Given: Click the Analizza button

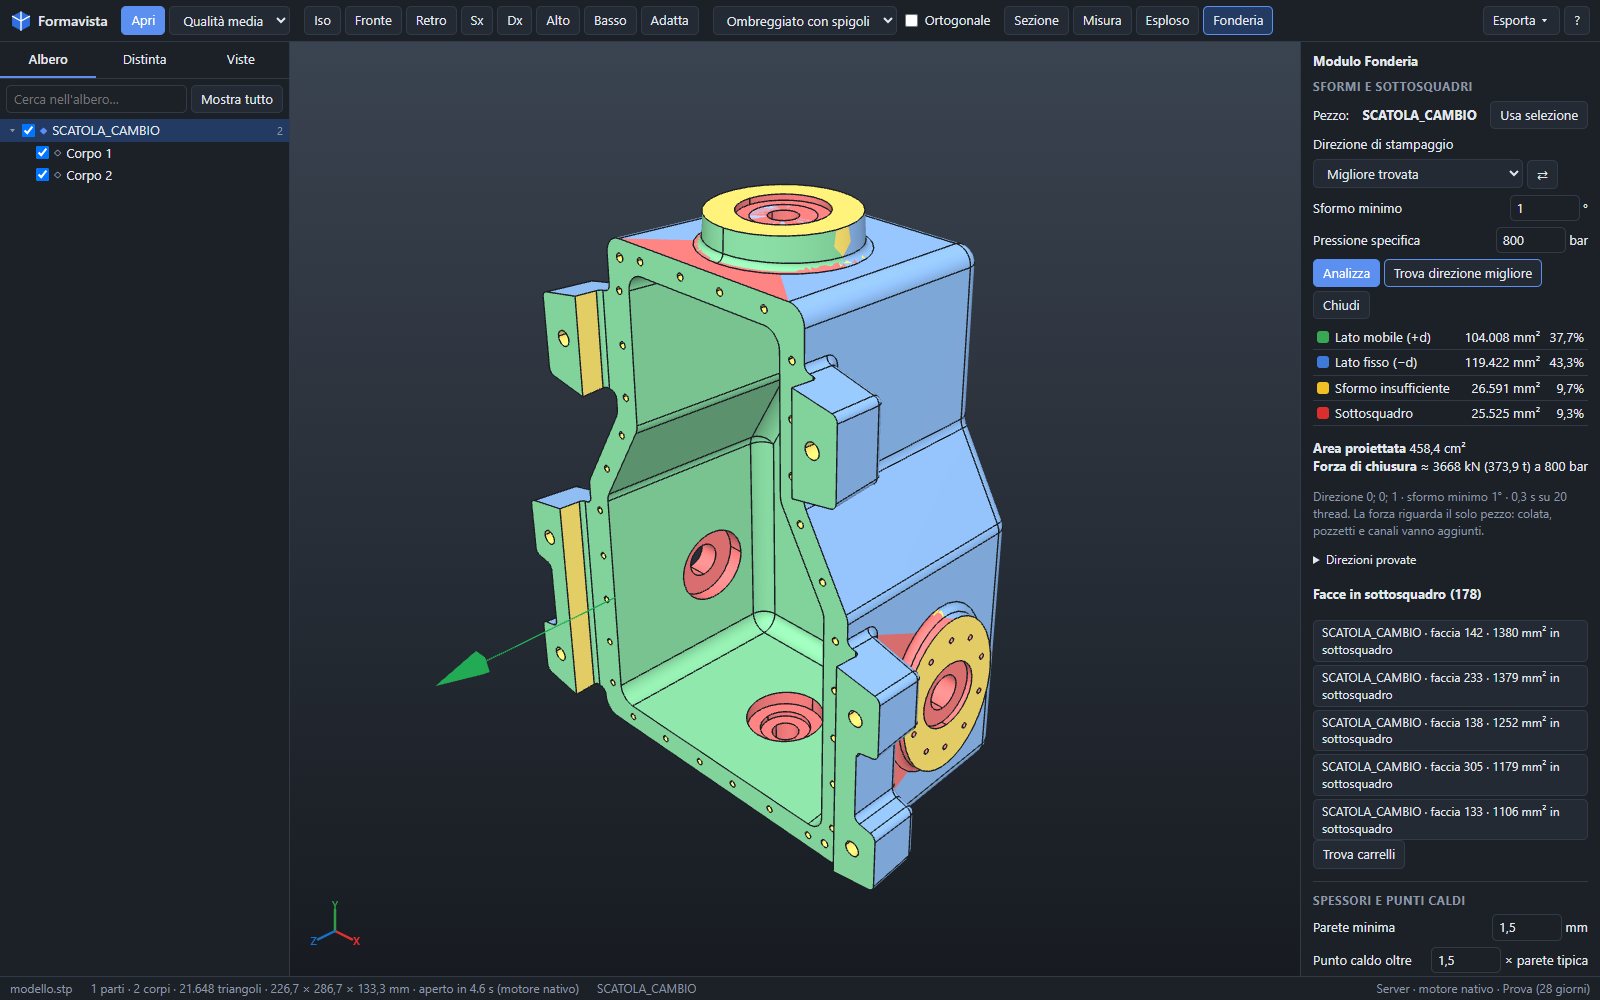Looking at the screenshot, I should pos(1346,273).
